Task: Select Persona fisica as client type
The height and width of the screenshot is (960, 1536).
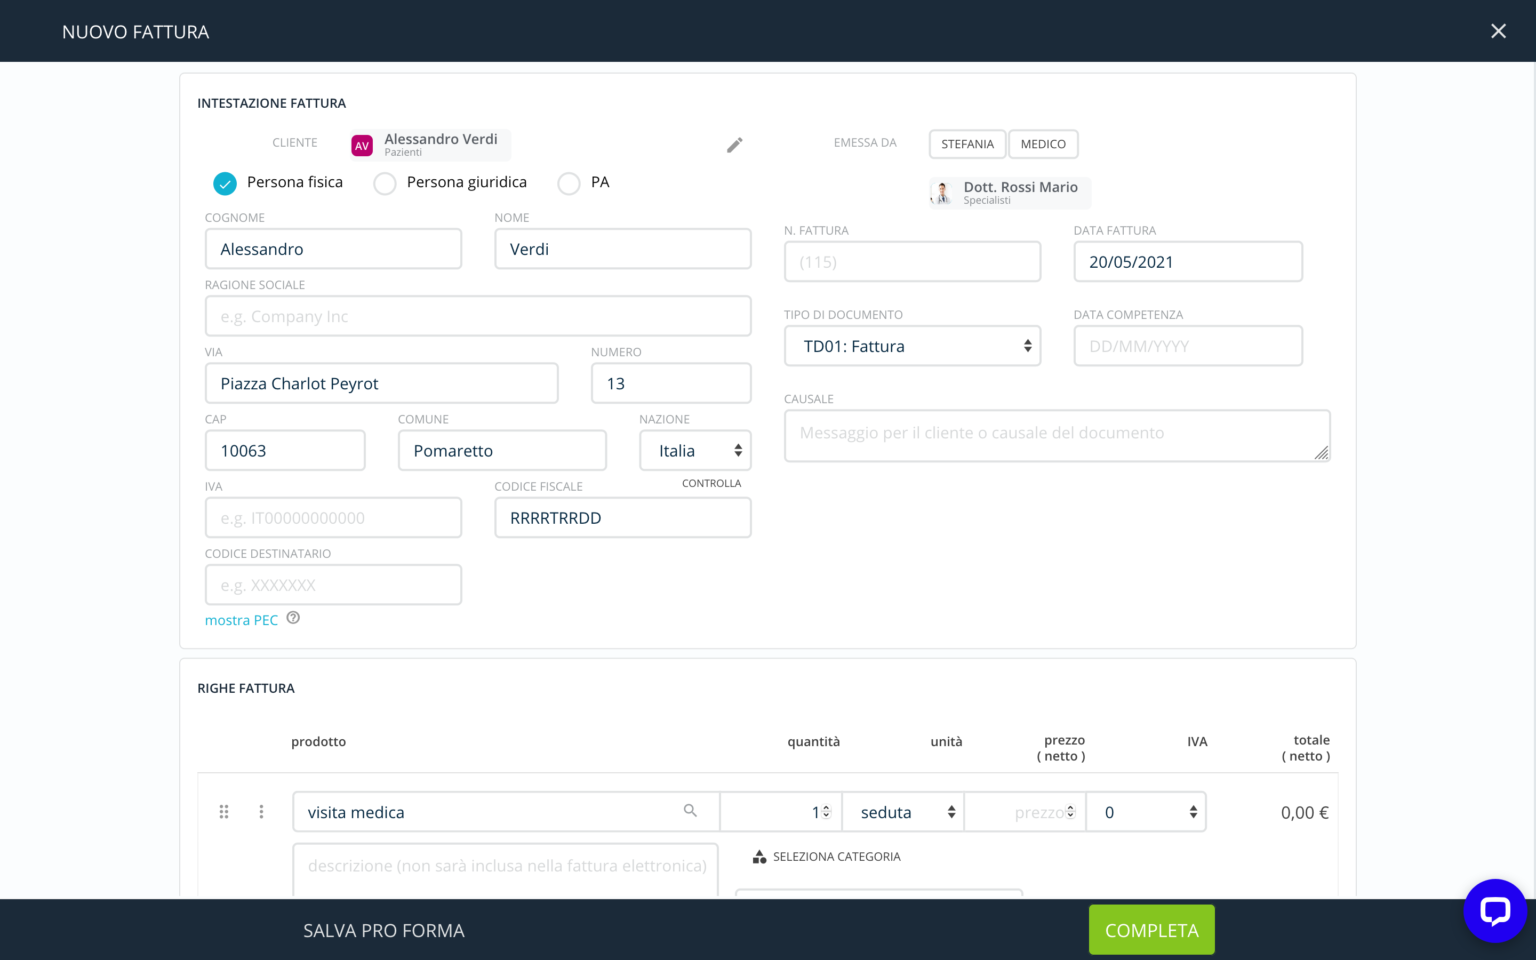Action: coord(224,183)
